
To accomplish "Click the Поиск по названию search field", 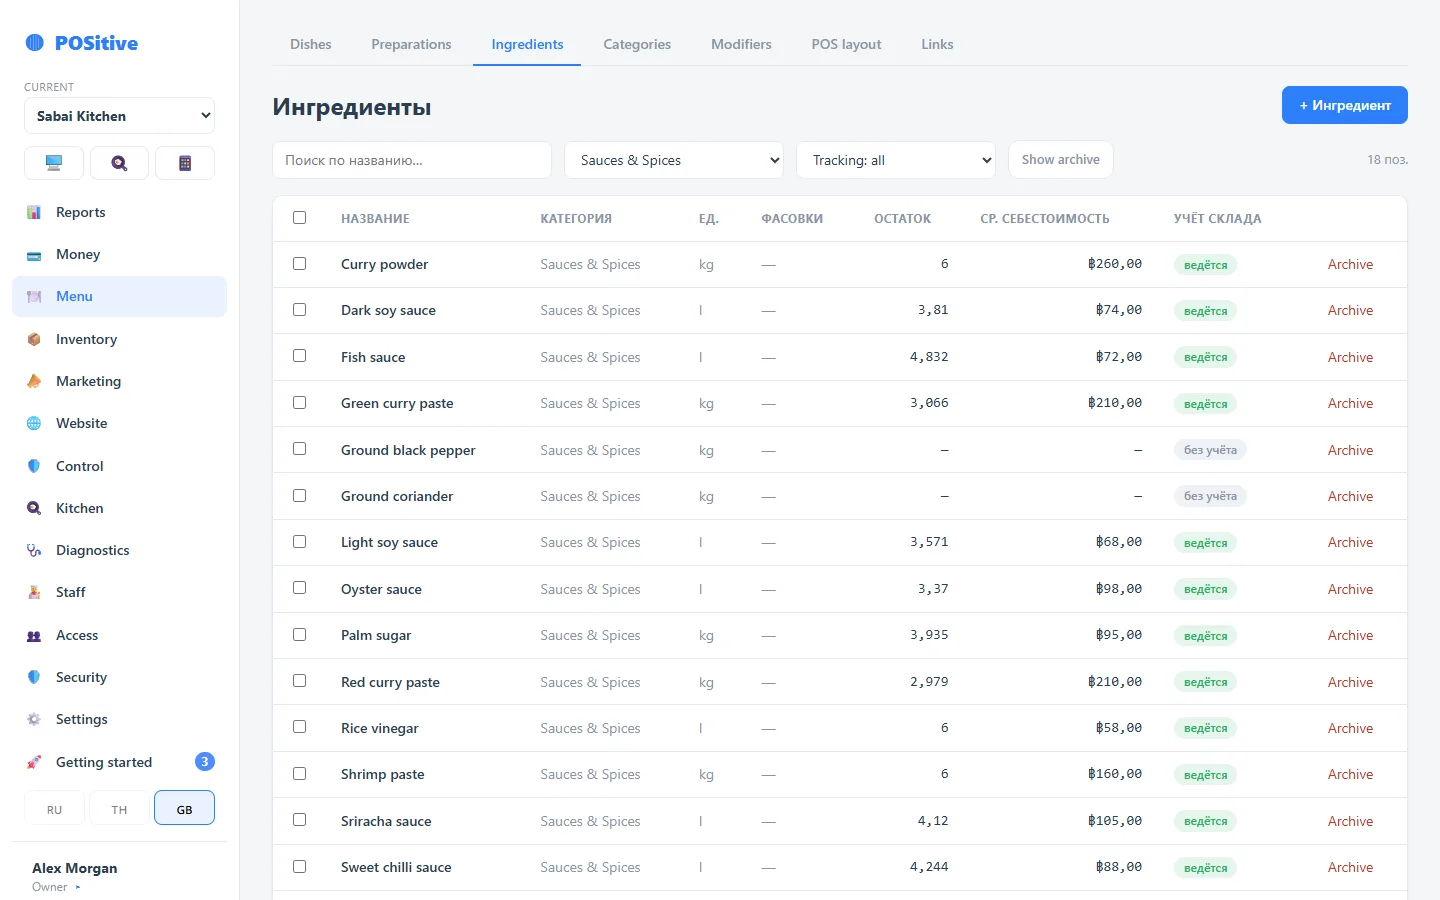I will [412, 160].
